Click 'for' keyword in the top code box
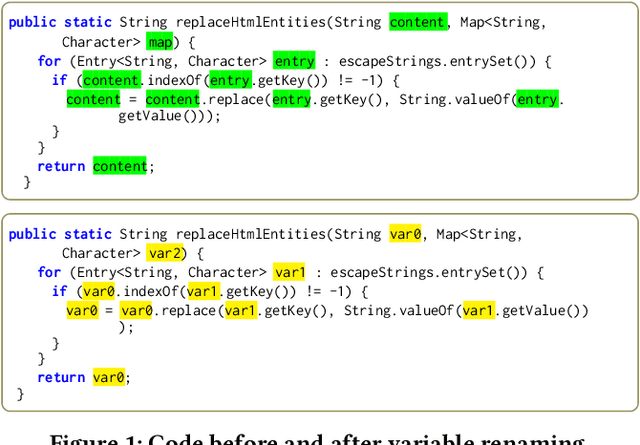 click(x=49, y=61)
